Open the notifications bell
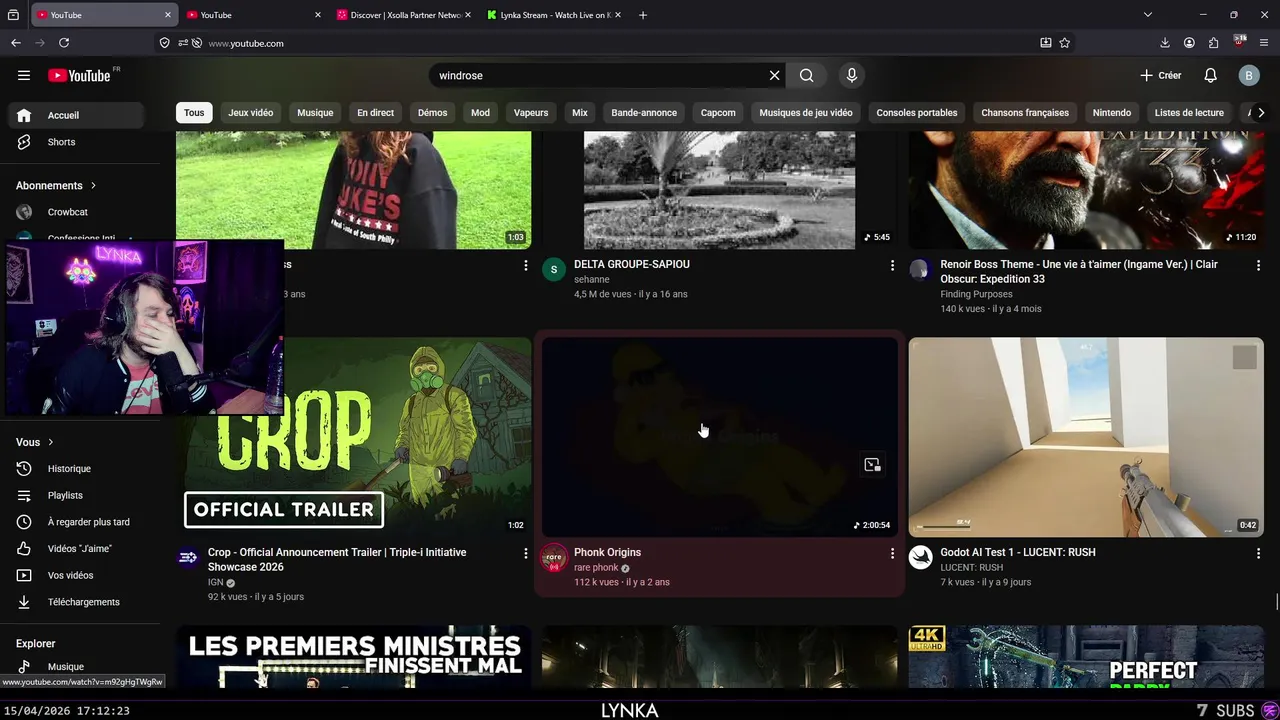Image resolution: width=1280 pixels, height=720 pixels. pos(1210,75)
